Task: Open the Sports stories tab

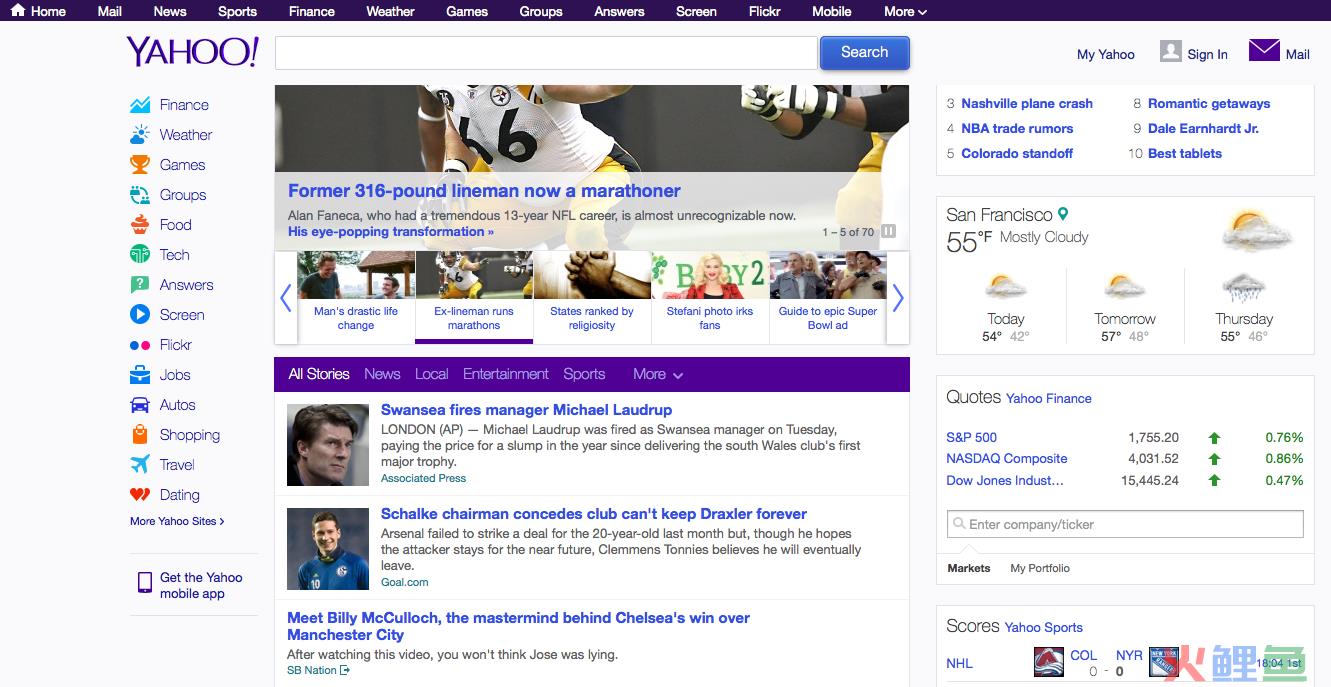Action: click(x=584, y=374)
